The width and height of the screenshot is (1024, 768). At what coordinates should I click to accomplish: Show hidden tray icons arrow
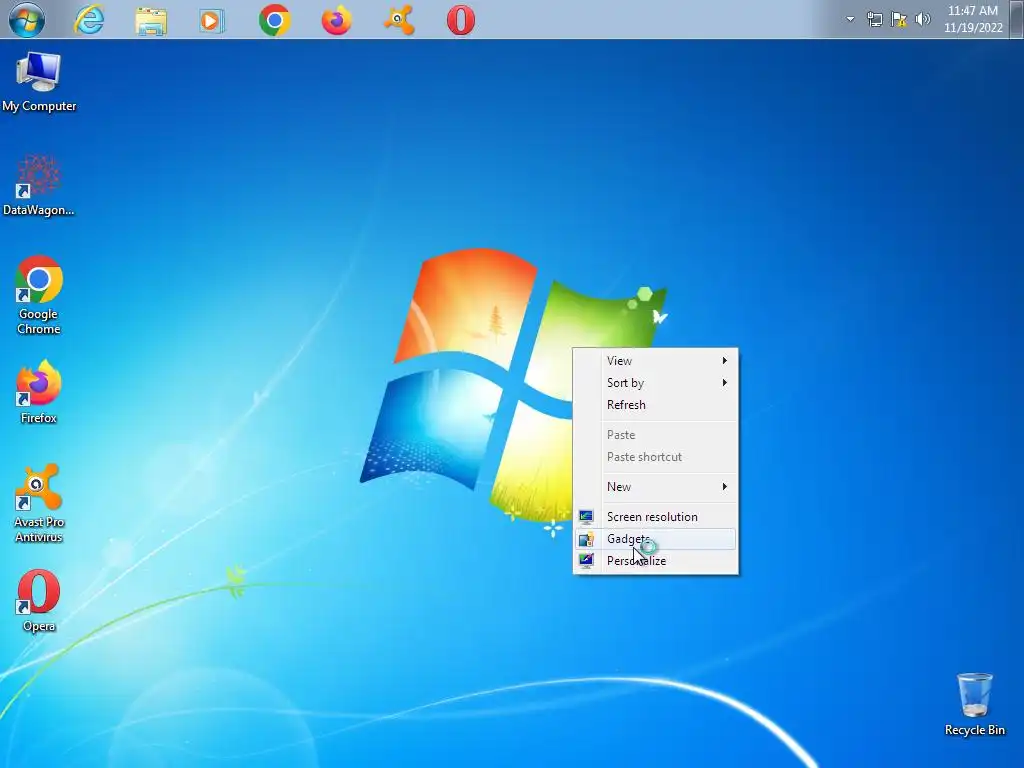pos(850,19)
